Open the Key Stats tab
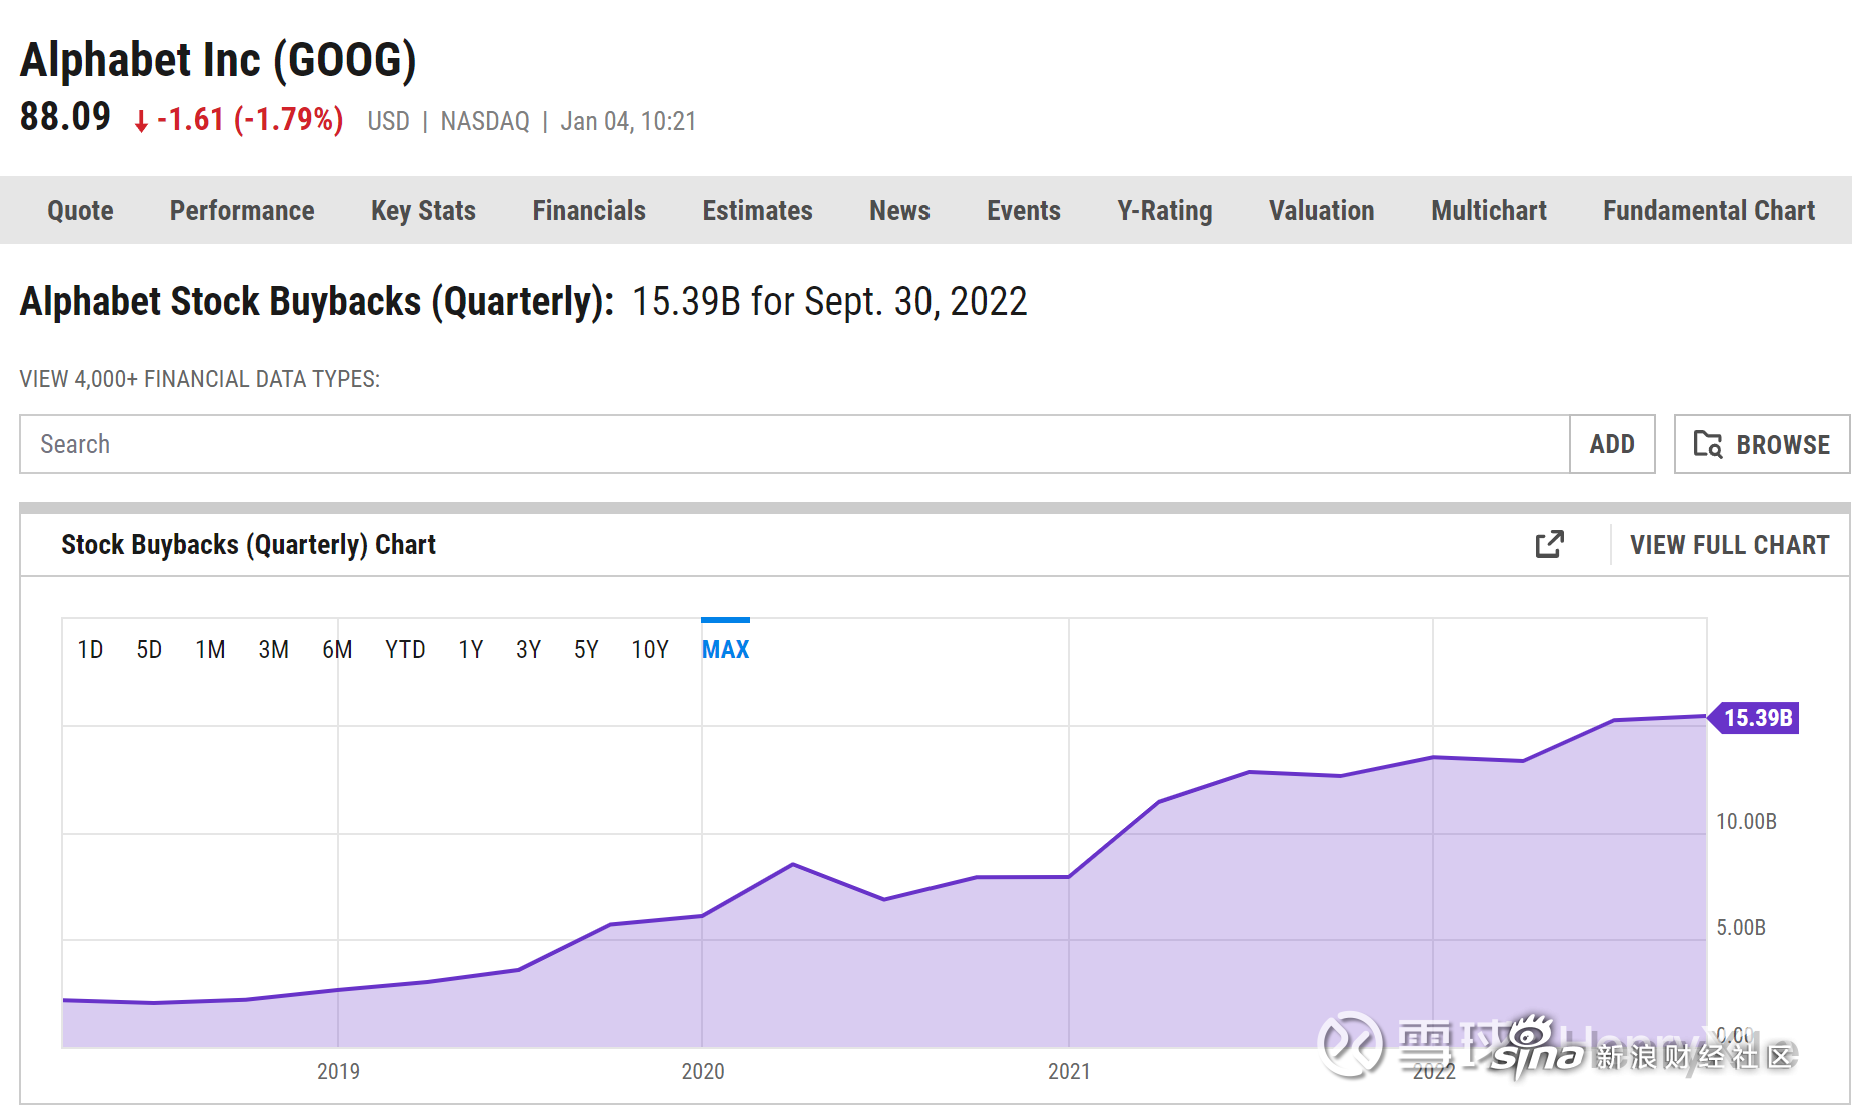The width and height of the screenshot is (1852, 1106). pyautogui.click(x=423, y=210)
